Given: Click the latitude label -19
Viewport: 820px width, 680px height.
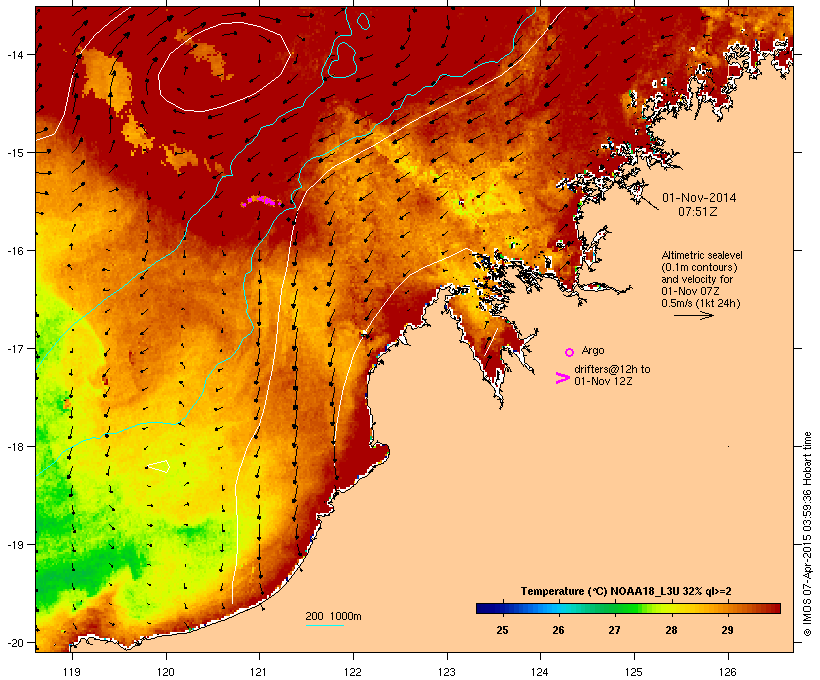Looking at the screenshot, I should point(14,545).
